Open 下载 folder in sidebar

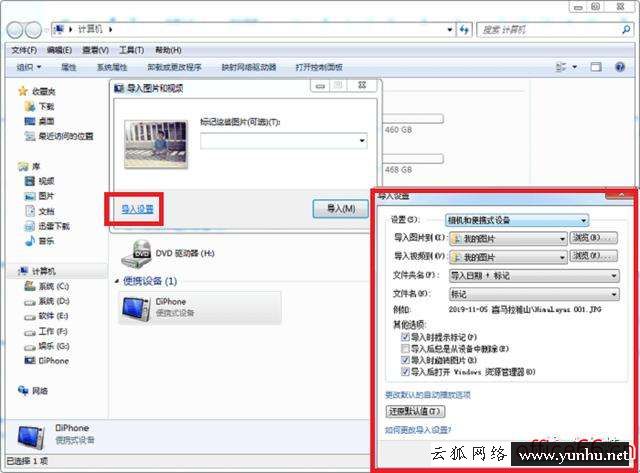click(x=40, y=107)
